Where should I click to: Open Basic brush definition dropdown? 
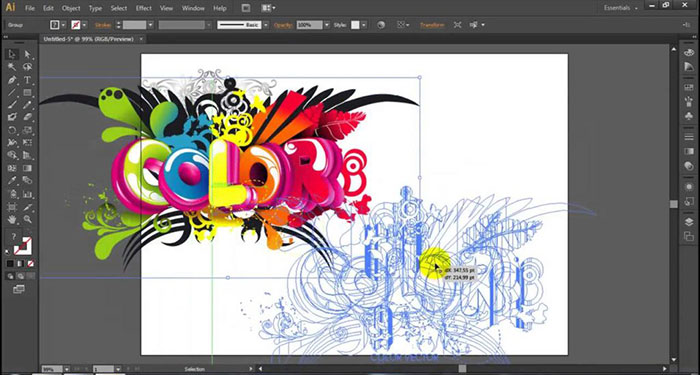(266, 25)
